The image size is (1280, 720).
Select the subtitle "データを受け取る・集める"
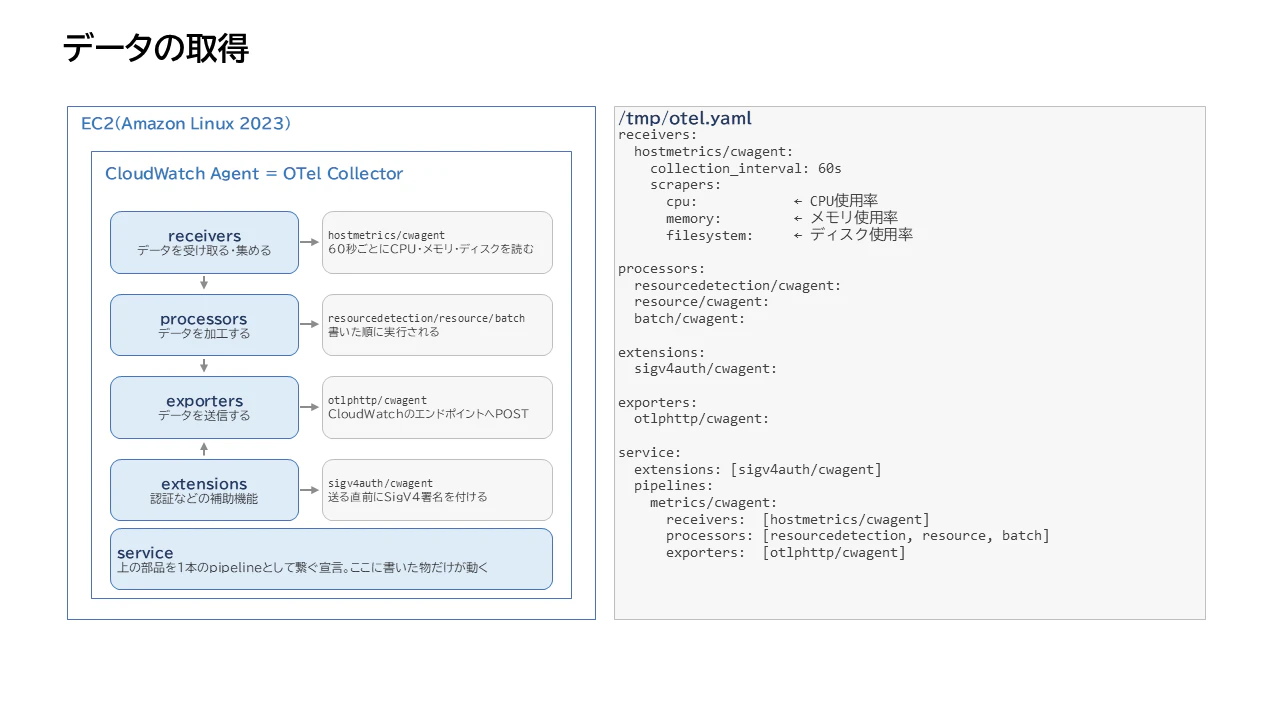pyautogui.click(x=204, y=251)
